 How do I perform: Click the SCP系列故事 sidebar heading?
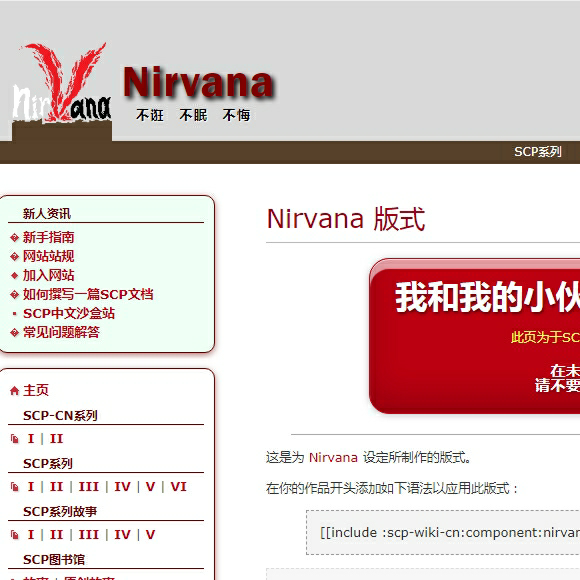[60, 512]
